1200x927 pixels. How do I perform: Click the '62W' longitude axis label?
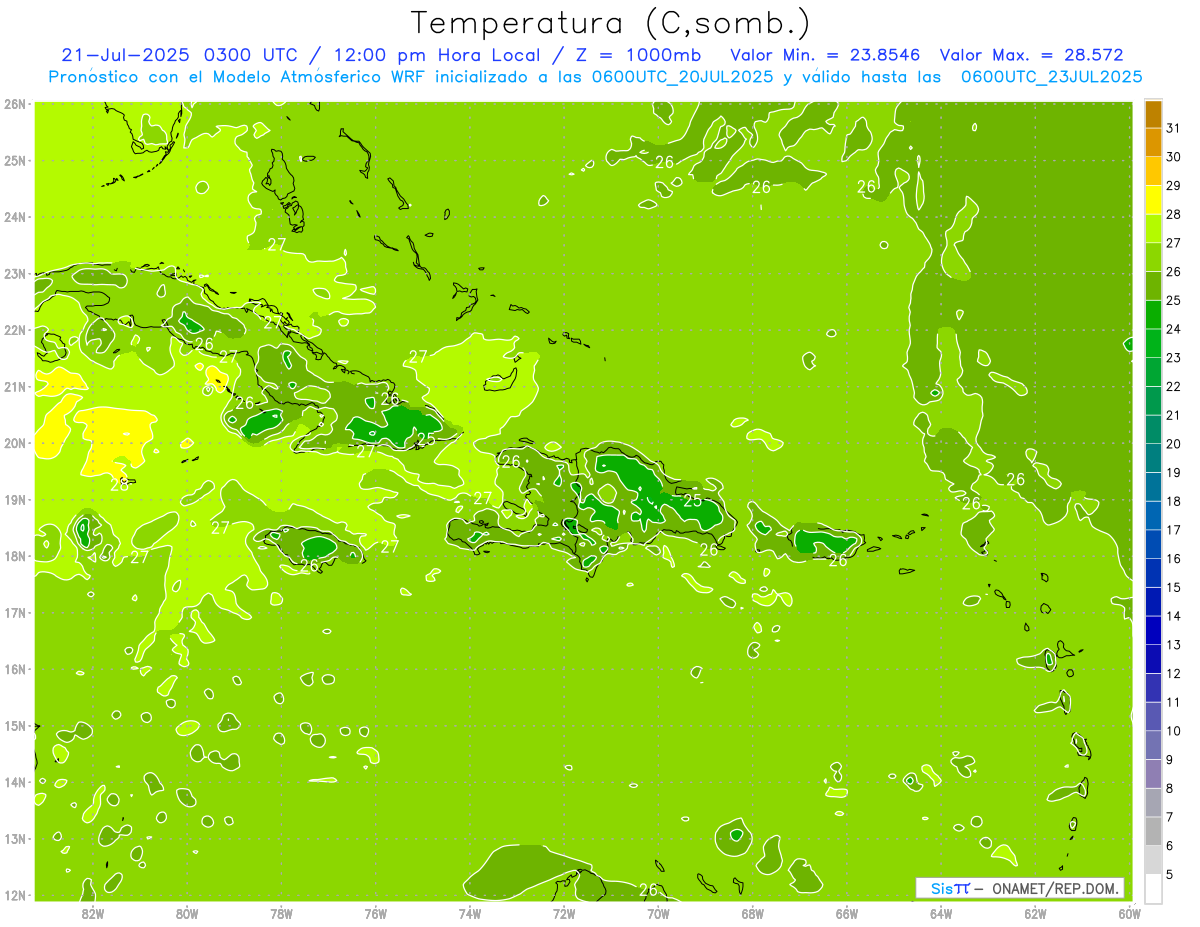(1035, 913)
